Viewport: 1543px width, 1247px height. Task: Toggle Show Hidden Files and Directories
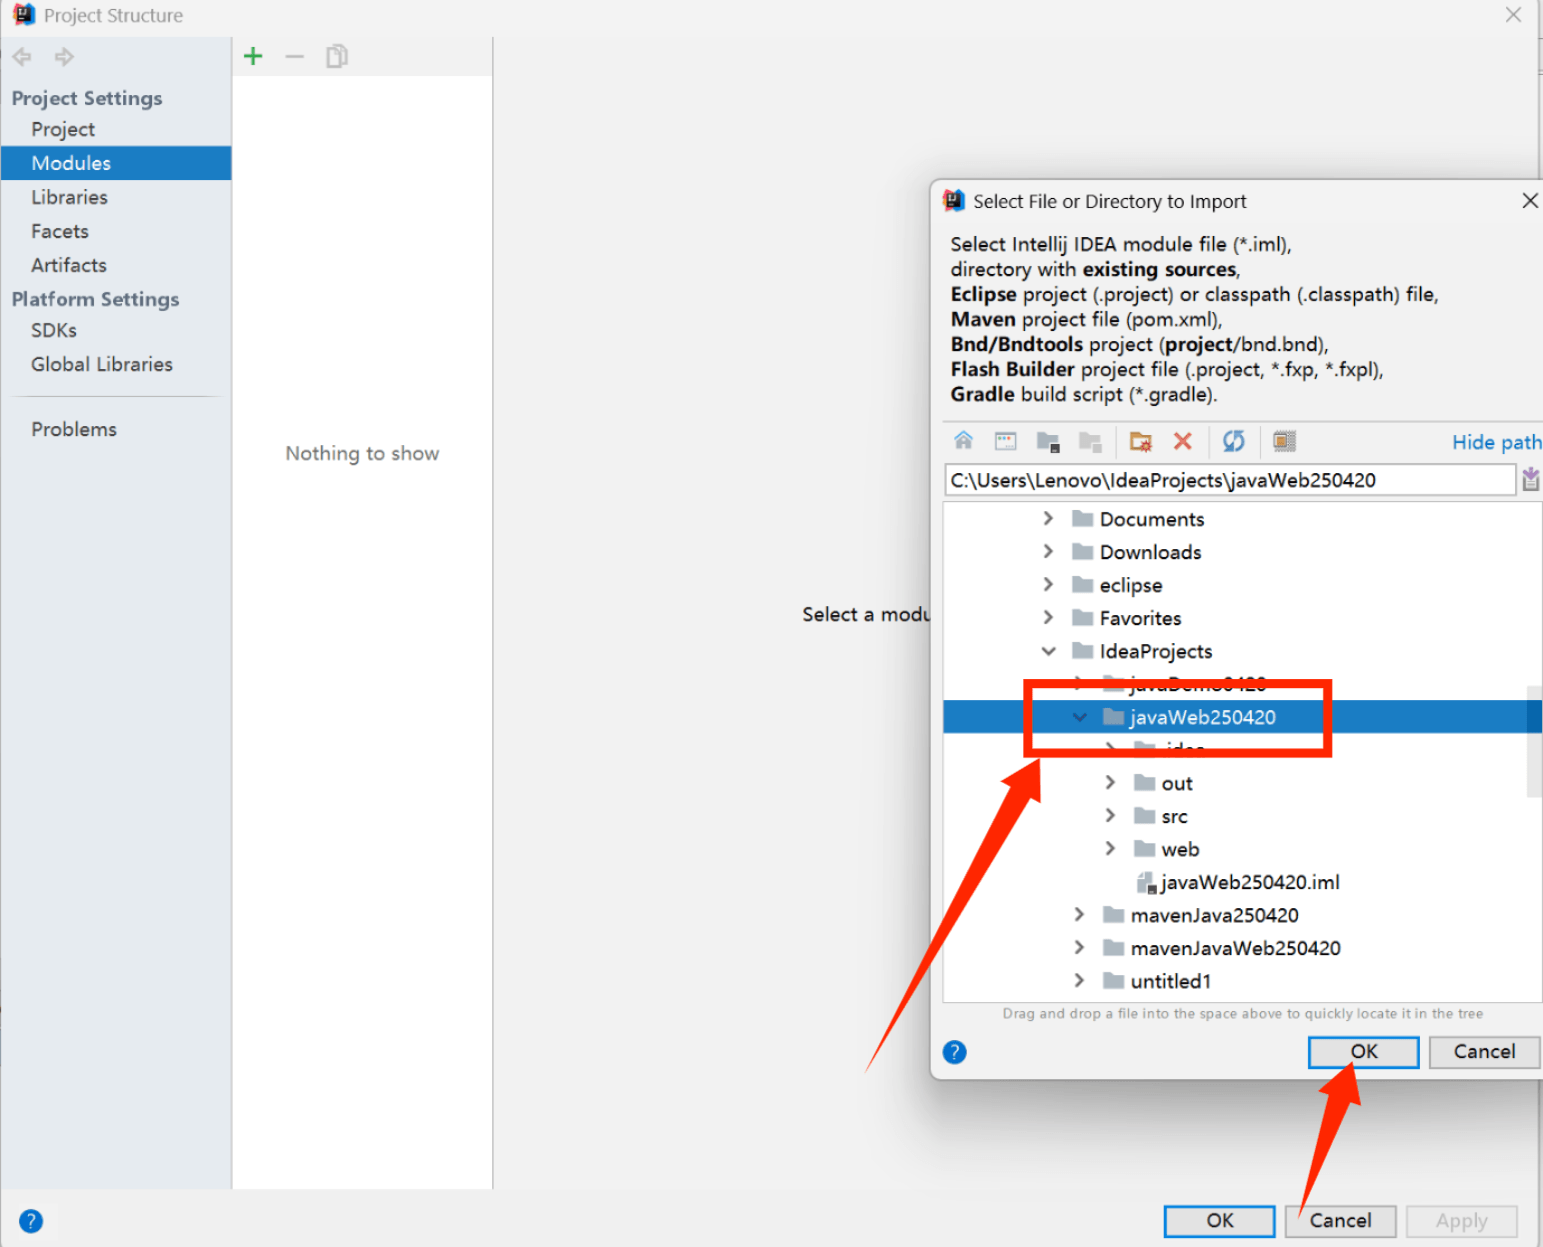1284,441
